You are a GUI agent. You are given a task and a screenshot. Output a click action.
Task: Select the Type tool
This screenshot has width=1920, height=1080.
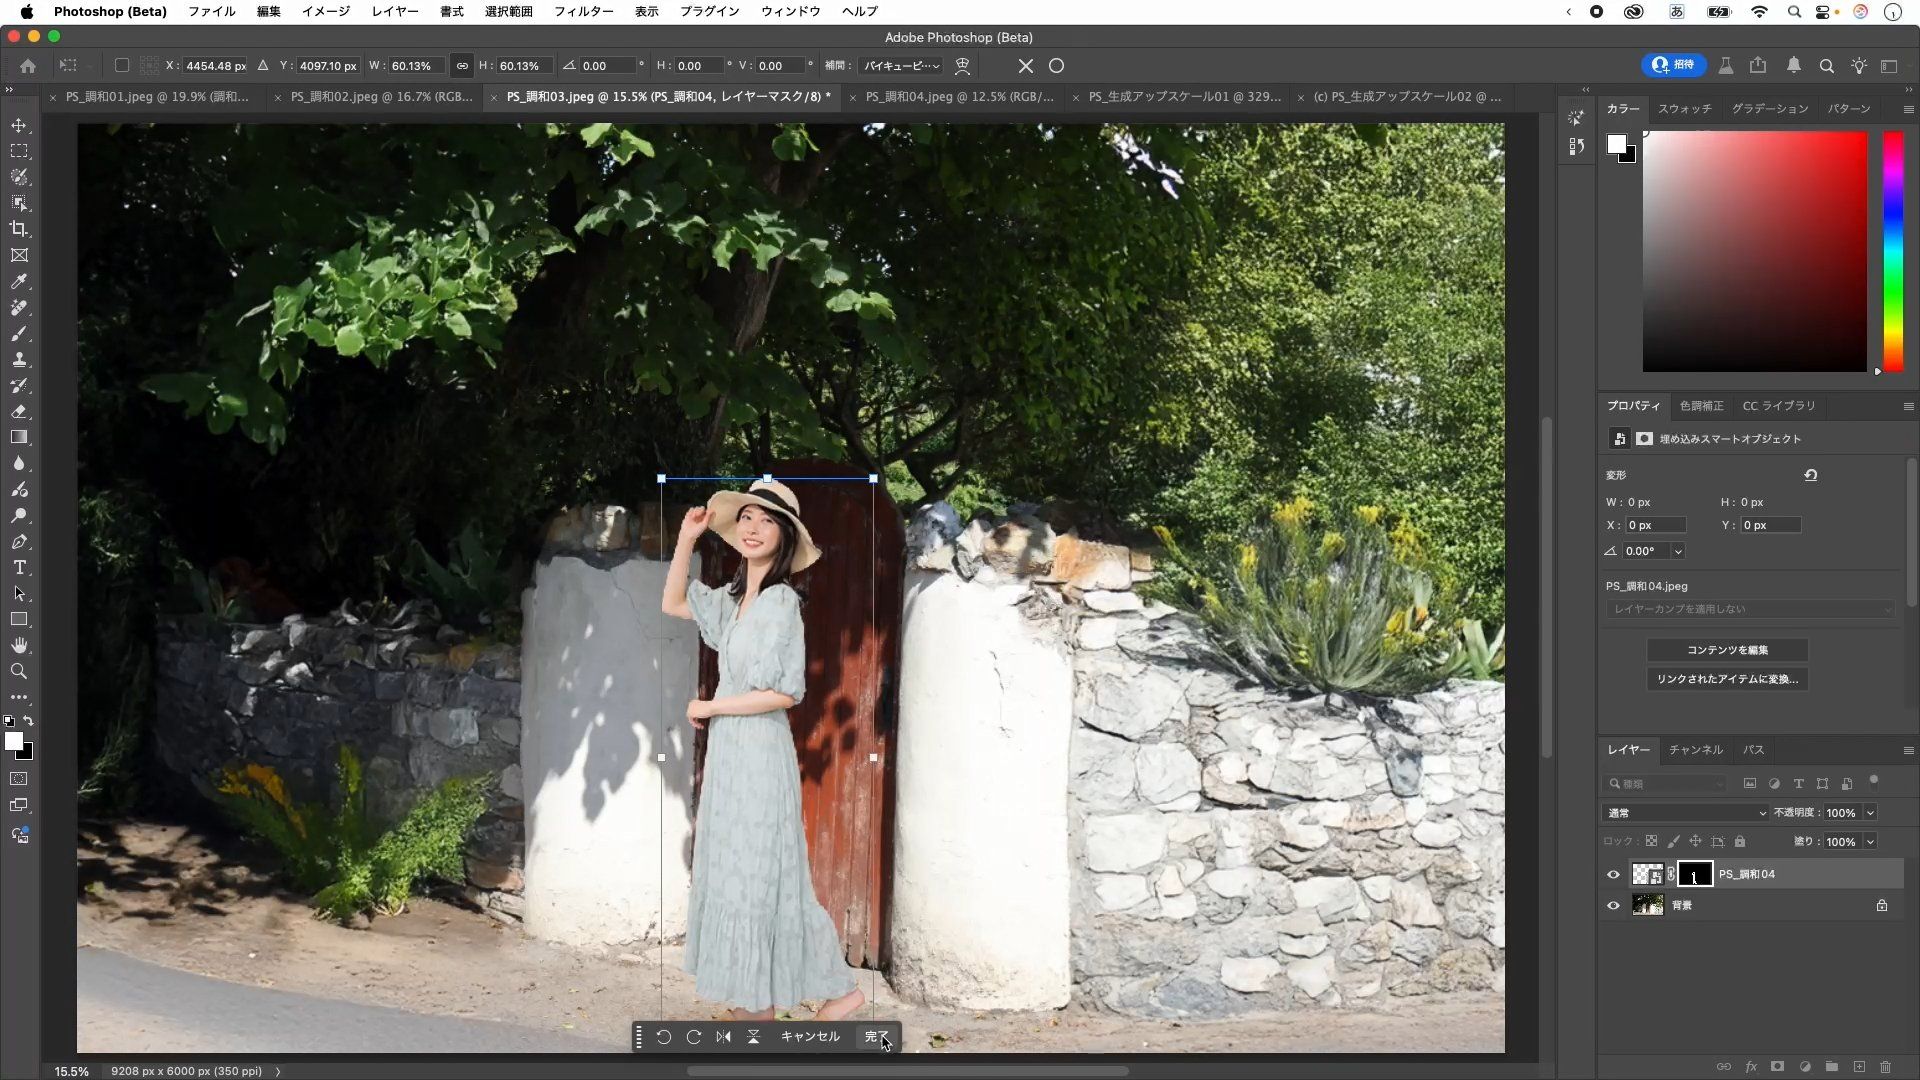pos(19,567)
